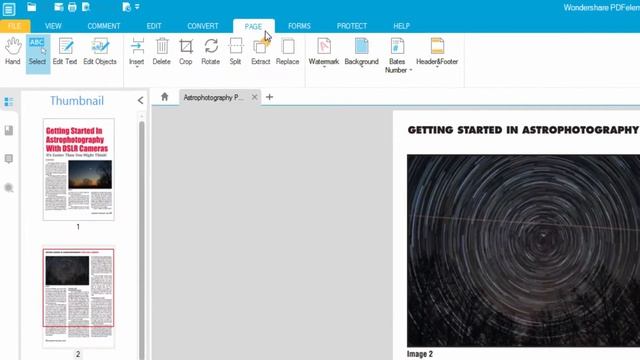Open the Bookmark panel sidebar icon
640x360 pixels.
(x=9, y=130)
